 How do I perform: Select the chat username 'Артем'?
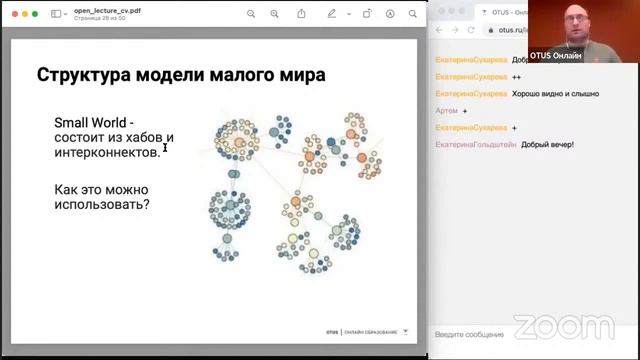(x=447, y=111)
